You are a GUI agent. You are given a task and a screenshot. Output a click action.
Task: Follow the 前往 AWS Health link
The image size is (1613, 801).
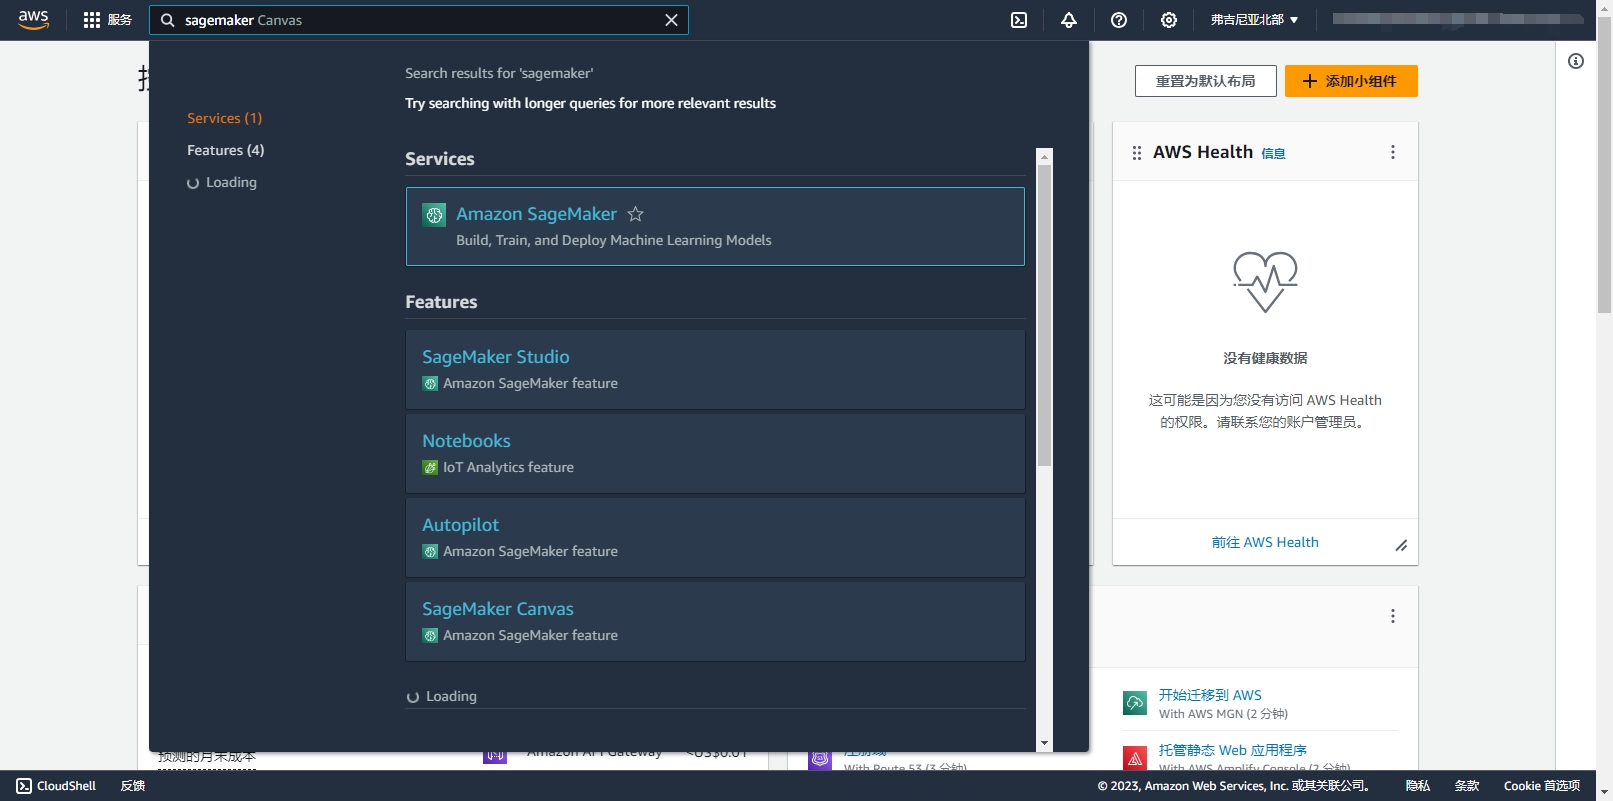(x=1265, y=542)
